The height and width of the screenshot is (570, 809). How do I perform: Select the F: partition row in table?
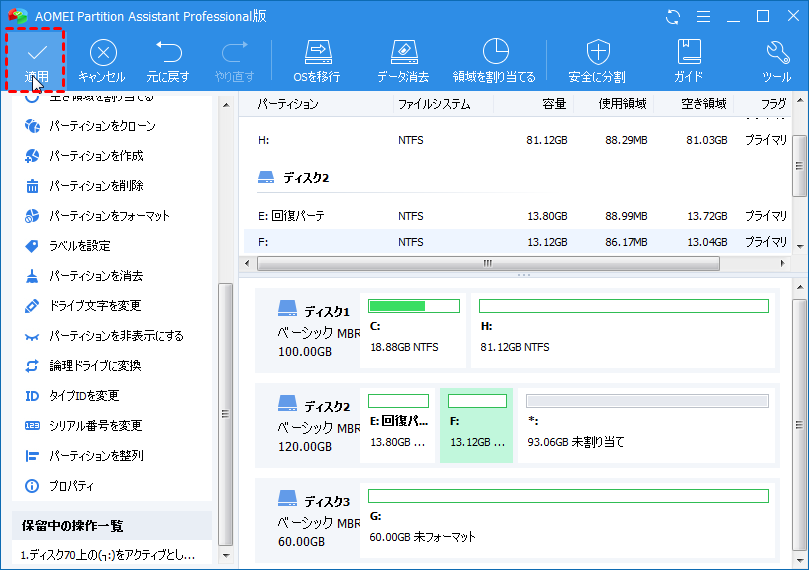517,242
